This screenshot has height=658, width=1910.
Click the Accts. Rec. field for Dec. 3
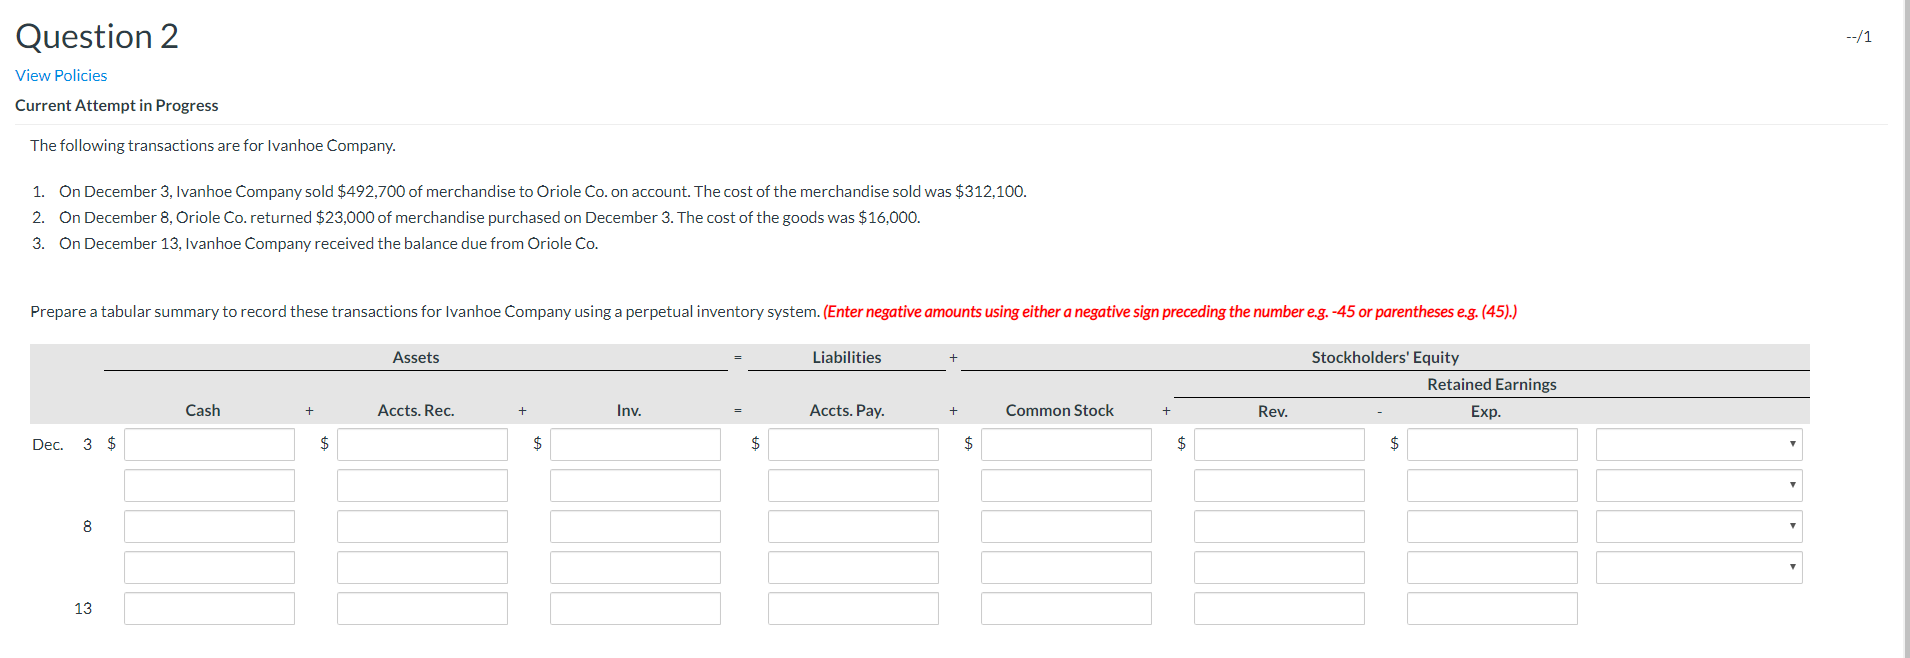point(422,444)
